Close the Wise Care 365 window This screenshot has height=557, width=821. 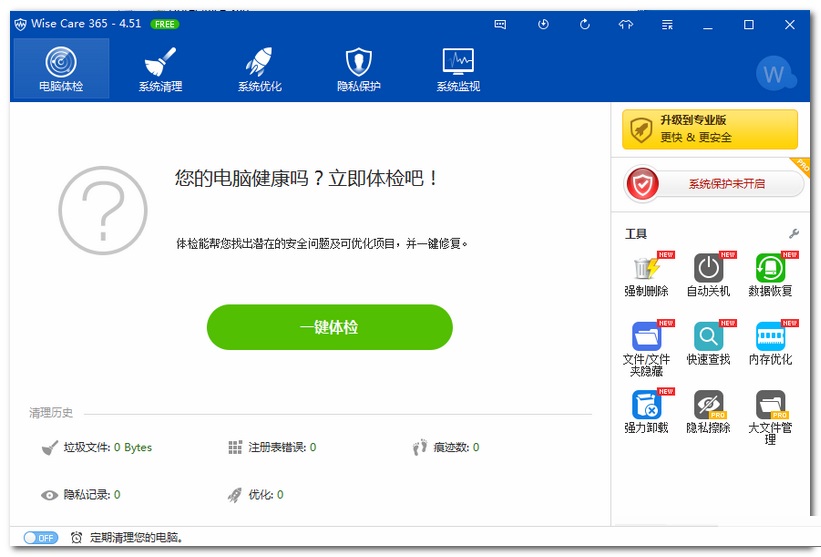tap(790, 25)
